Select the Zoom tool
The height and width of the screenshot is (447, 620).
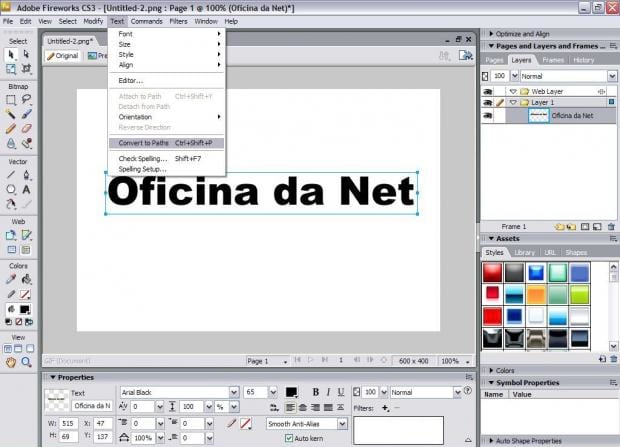(26, 362)
